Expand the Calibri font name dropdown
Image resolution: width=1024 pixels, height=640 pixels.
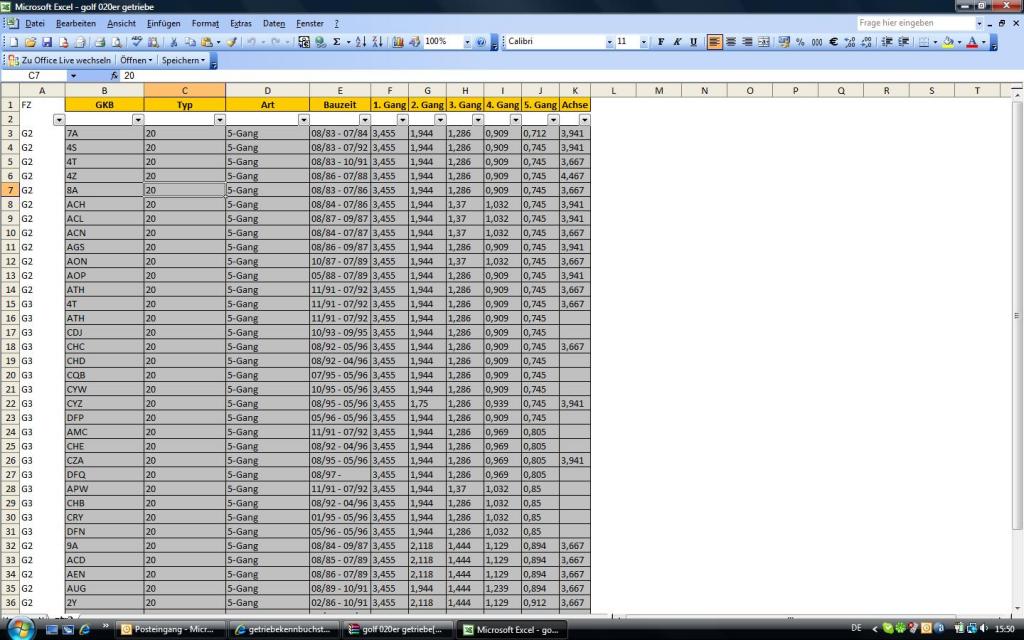pos(609,42)
